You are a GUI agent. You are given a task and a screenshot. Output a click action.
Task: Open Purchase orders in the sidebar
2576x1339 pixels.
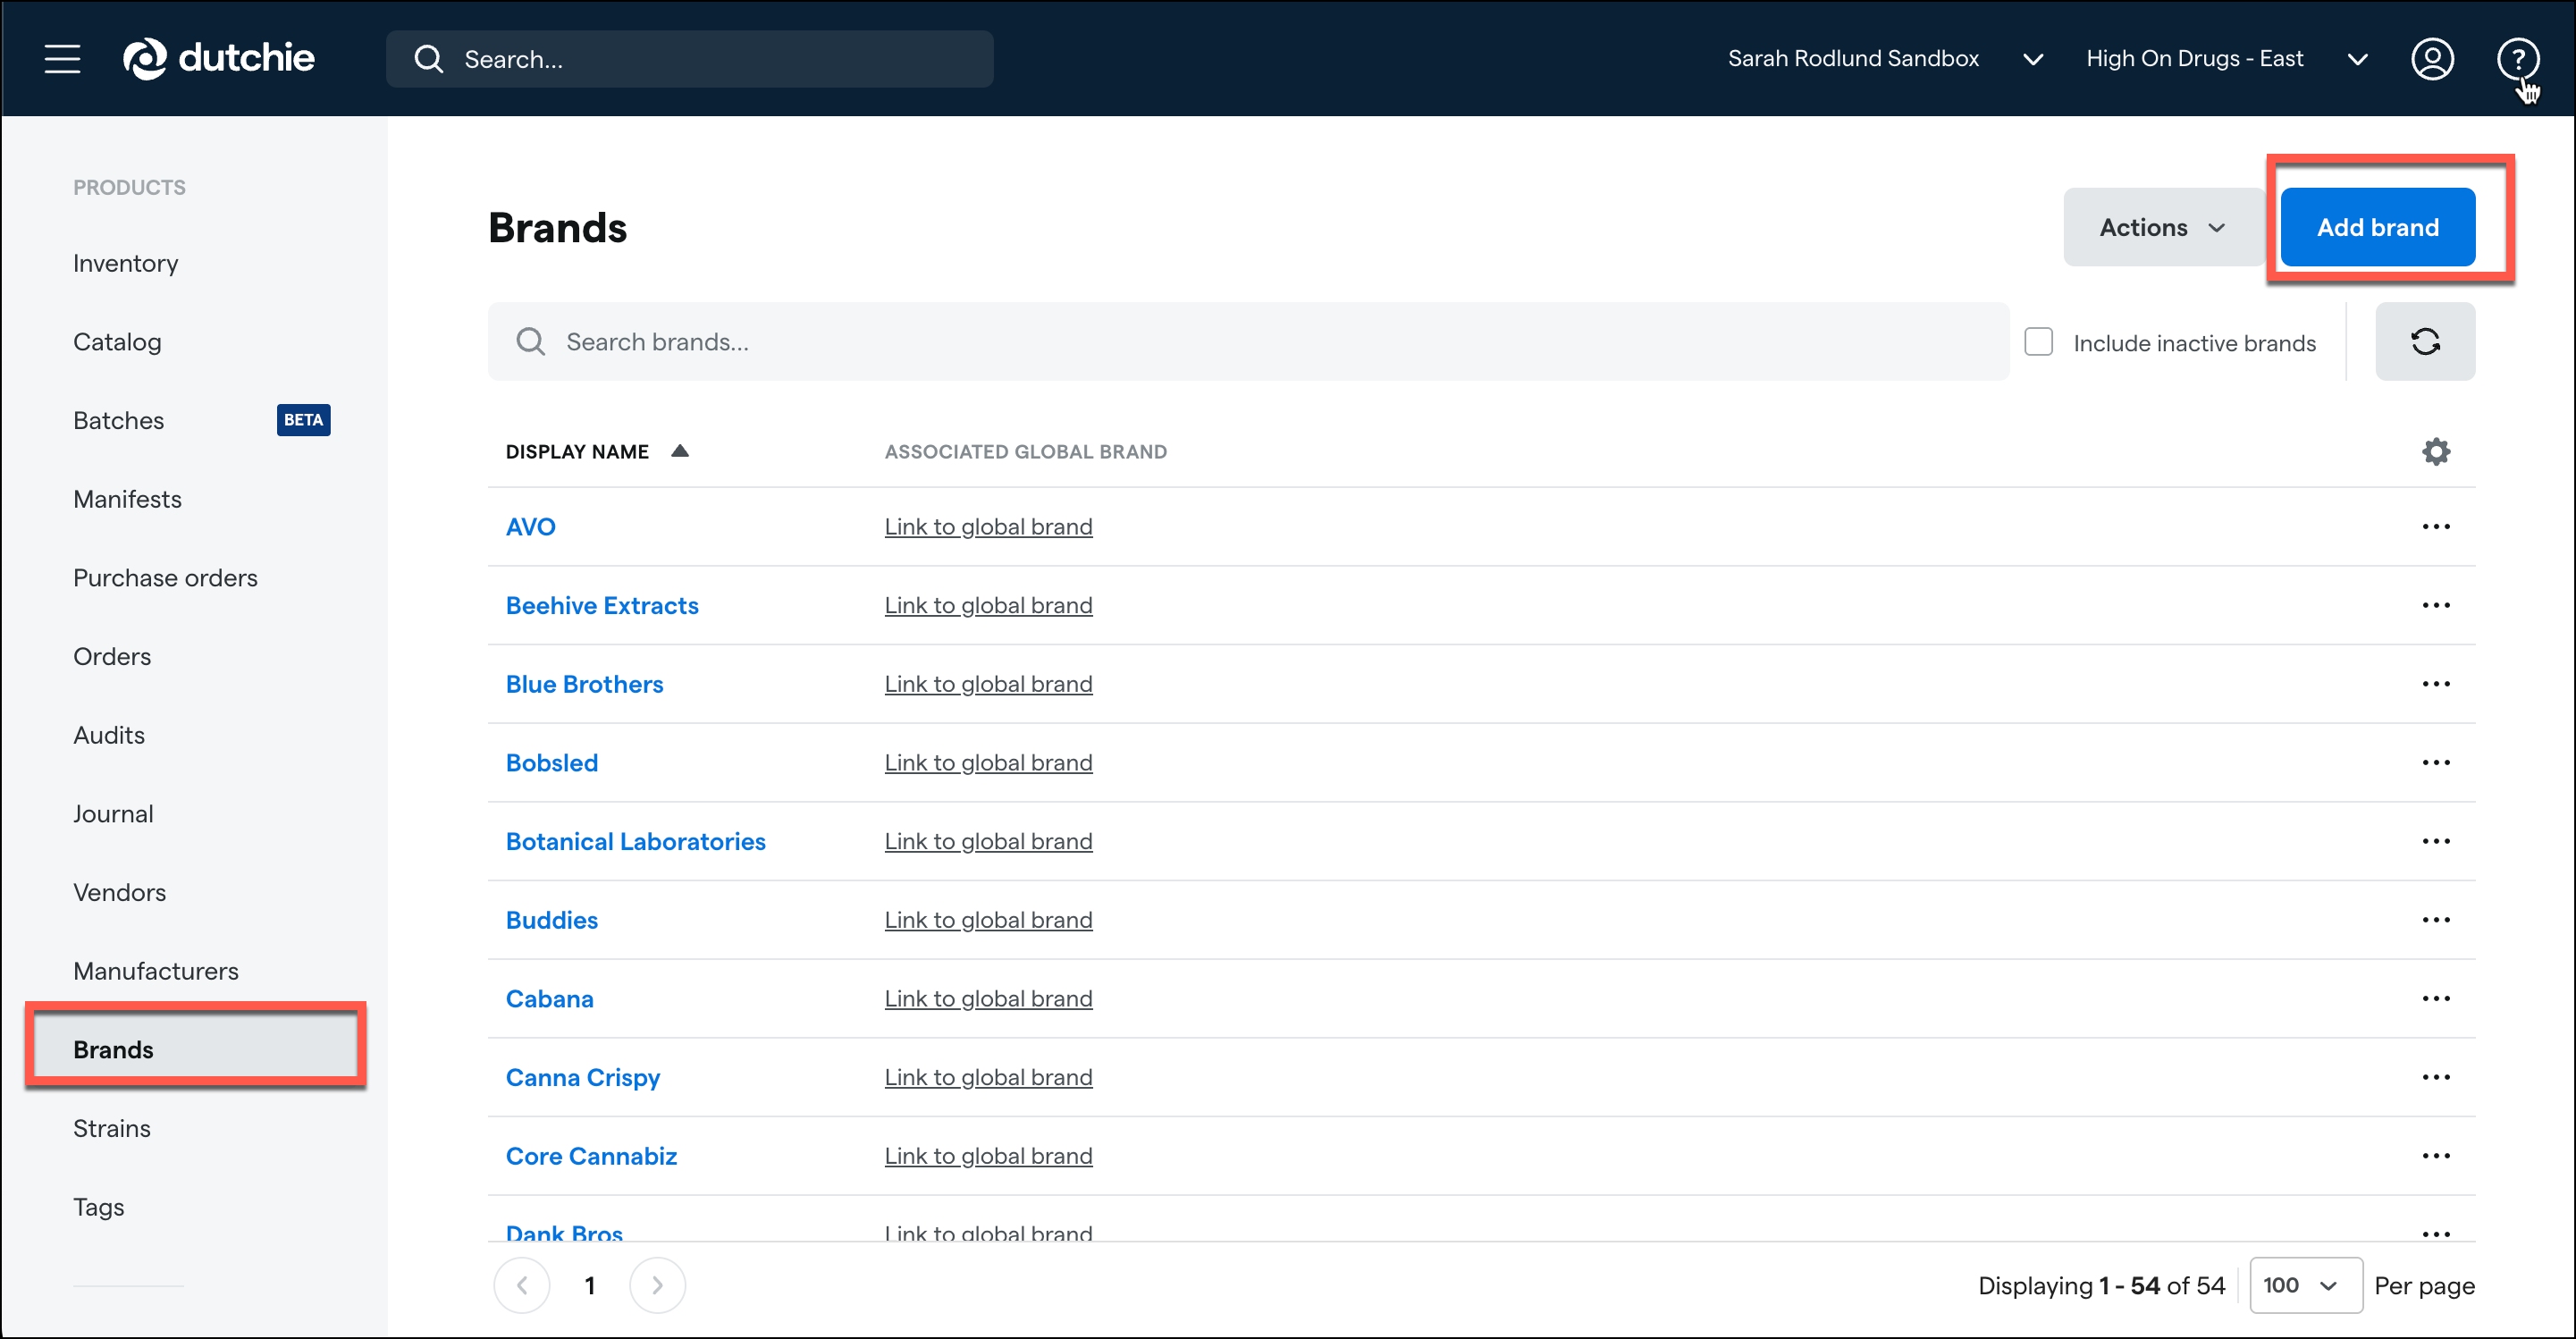click(x=166, y=578)
